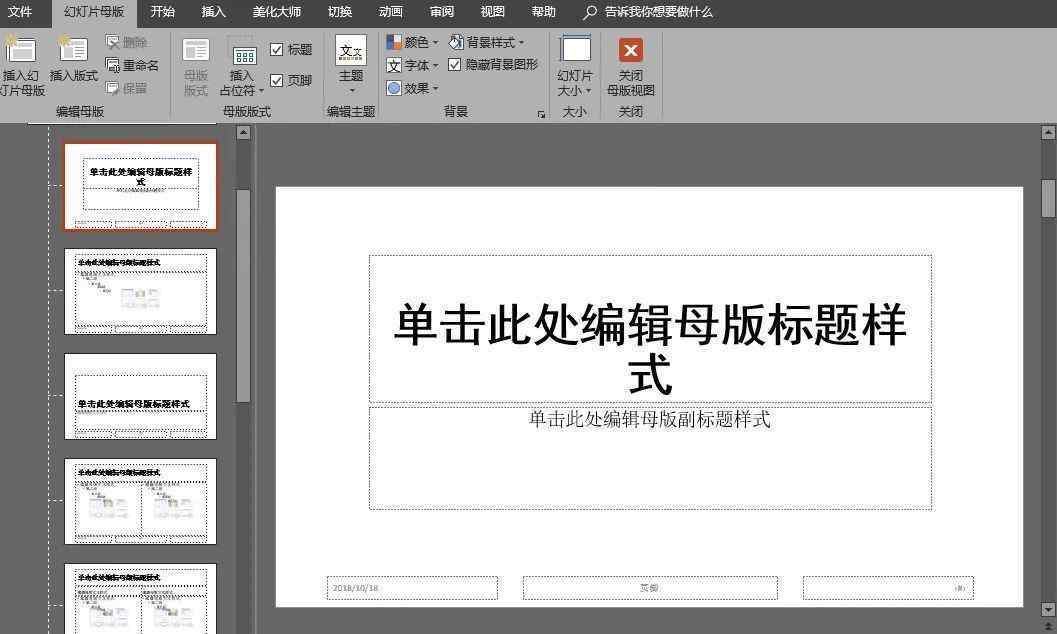1057x634 pixels.
Task: Uncheck the 页脚 footer checkbox
Action: click(x=277, y=80)
